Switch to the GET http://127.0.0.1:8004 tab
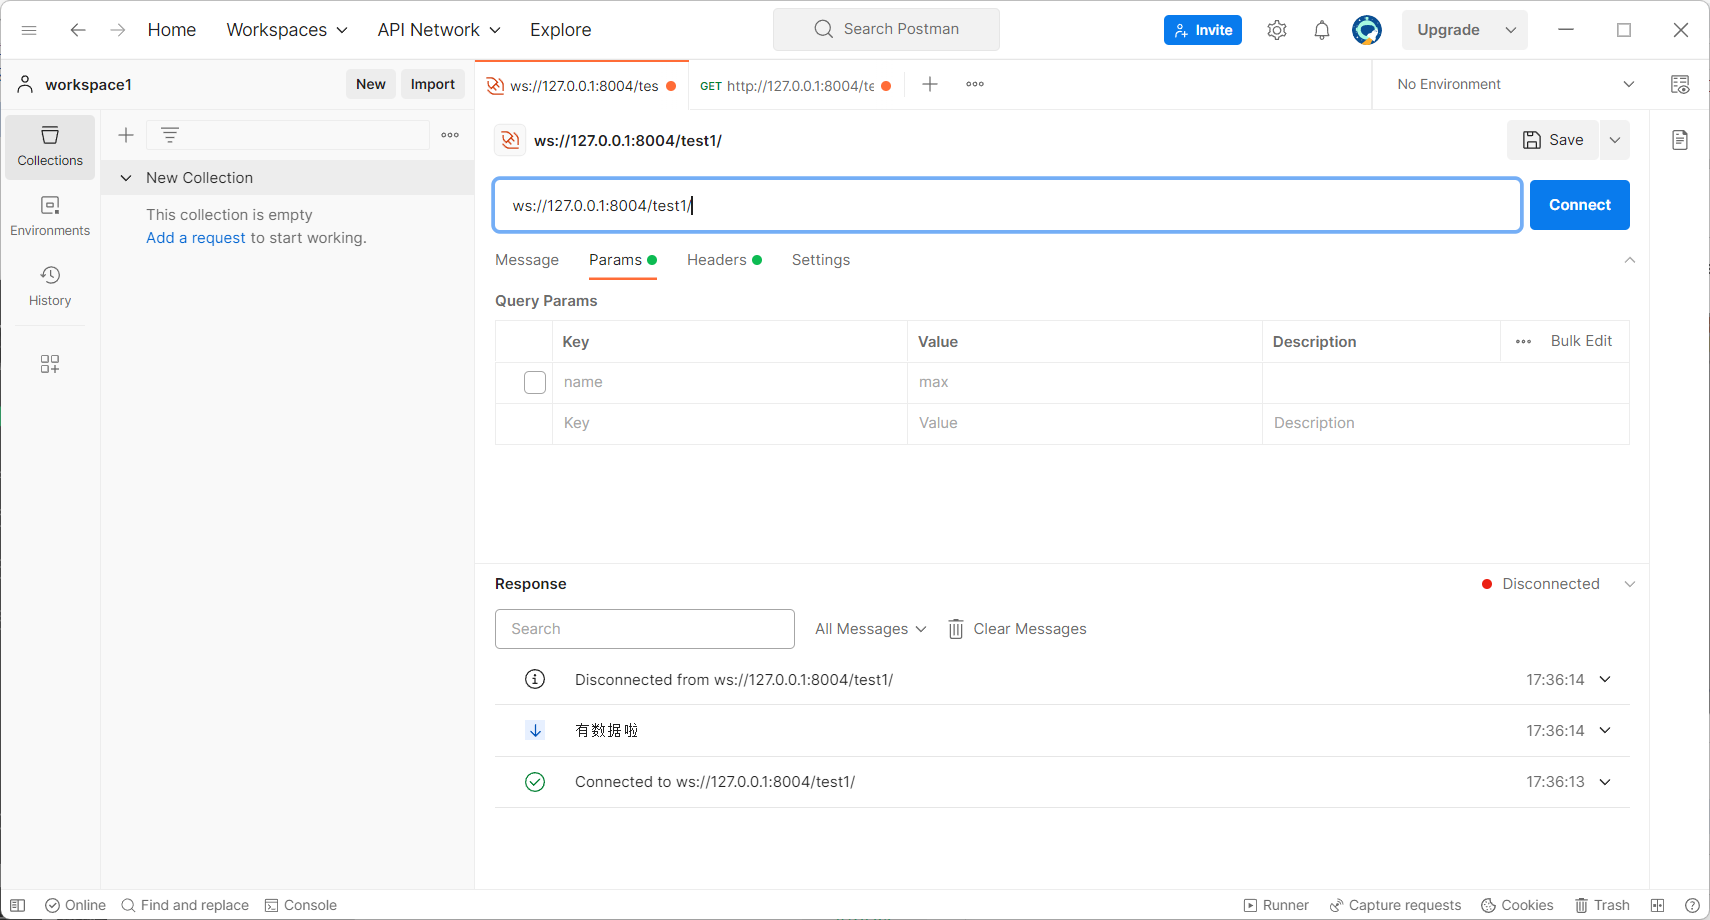This screenshot has height=920, width=1710. tap(795, 86)
